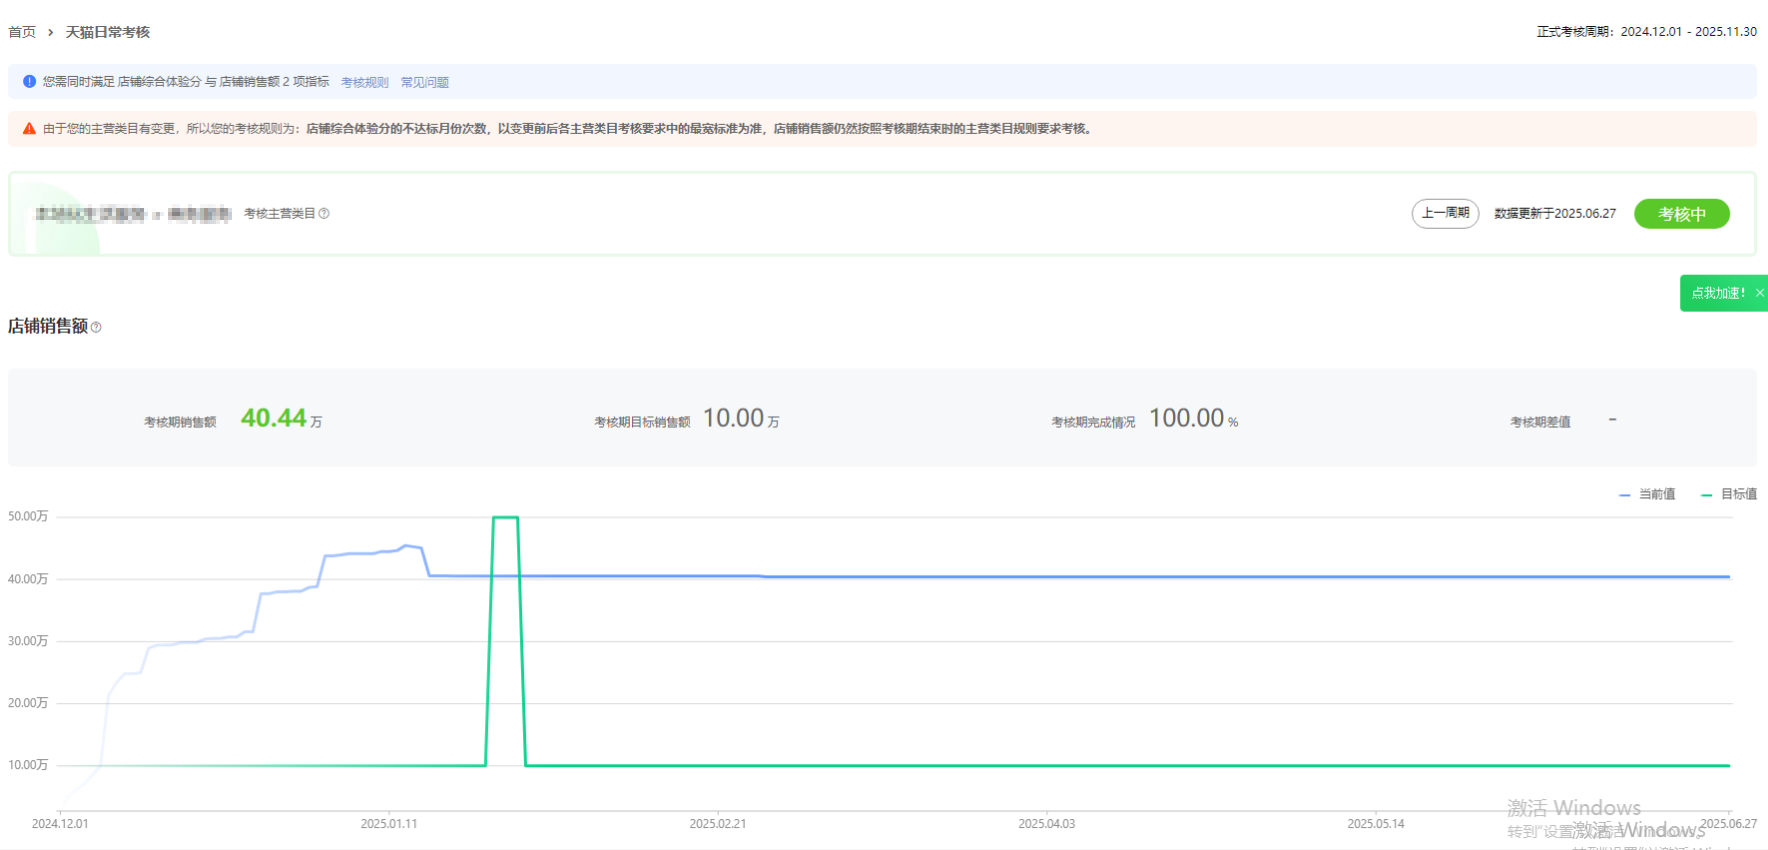Open the 考核规则 link

[x=364, y=82]
